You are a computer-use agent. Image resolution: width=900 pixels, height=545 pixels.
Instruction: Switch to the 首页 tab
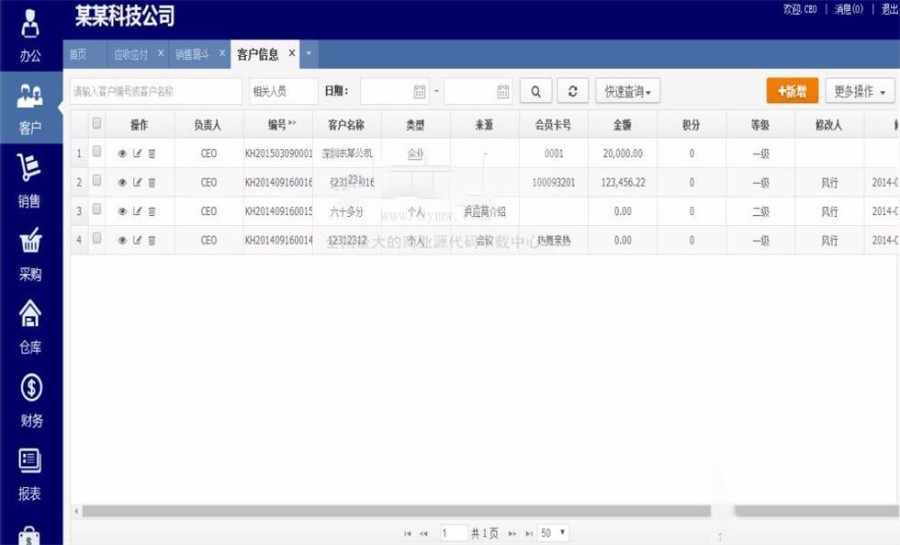(x=78, y=54)
